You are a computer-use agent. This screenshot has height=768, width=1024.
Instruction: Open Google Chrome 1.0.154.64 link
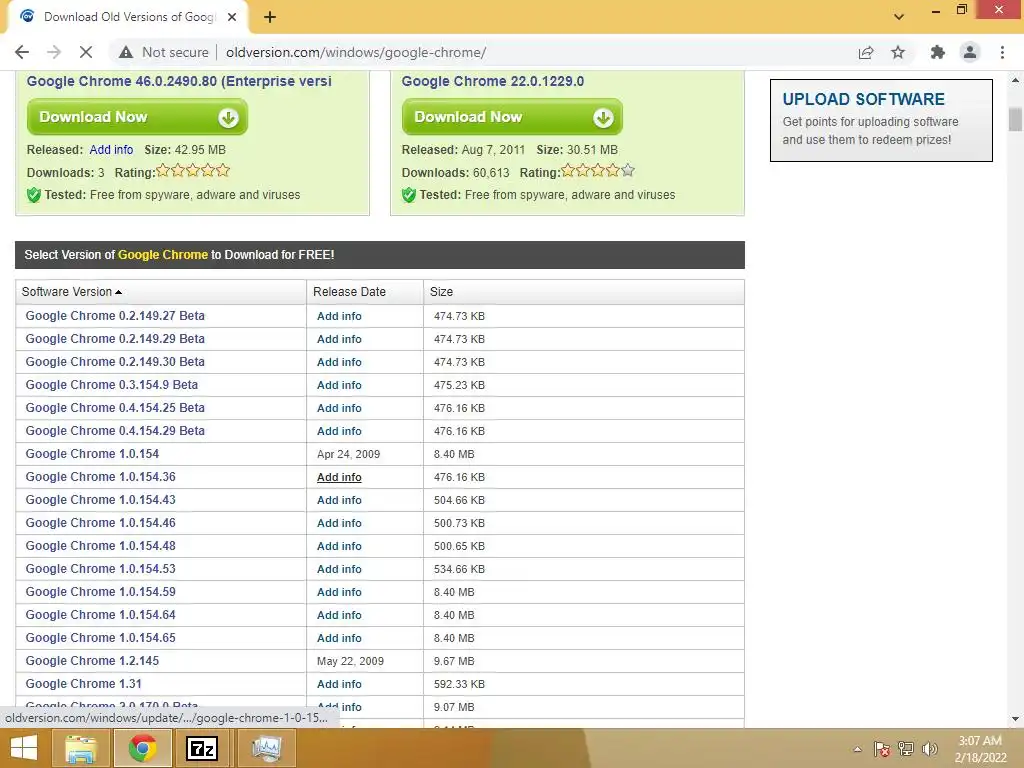[x=101, y=615]
